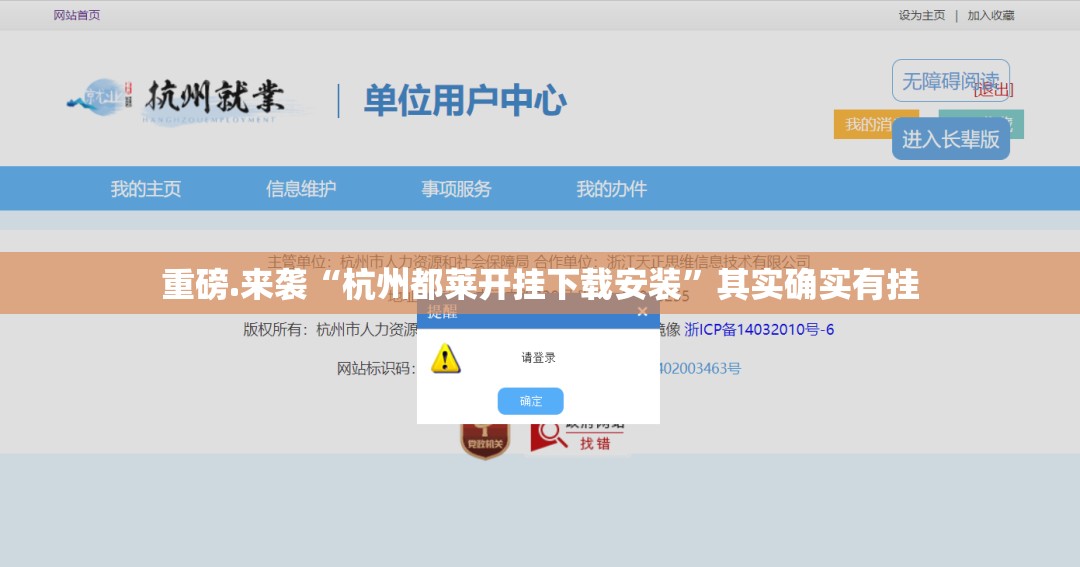Select the 事项服务 menu item

456,188
